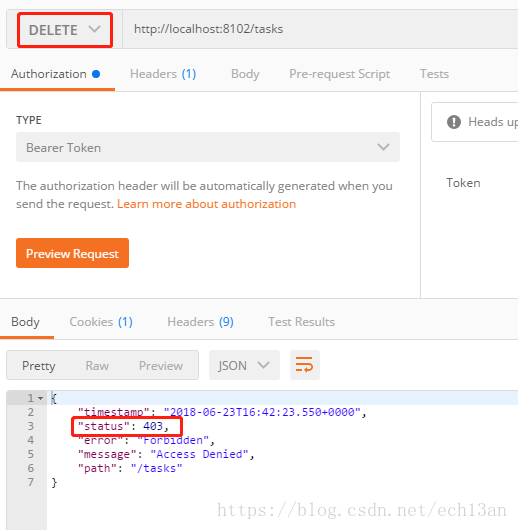Click the "timestamp" key text
518x530 pixels.
[113, 412]
